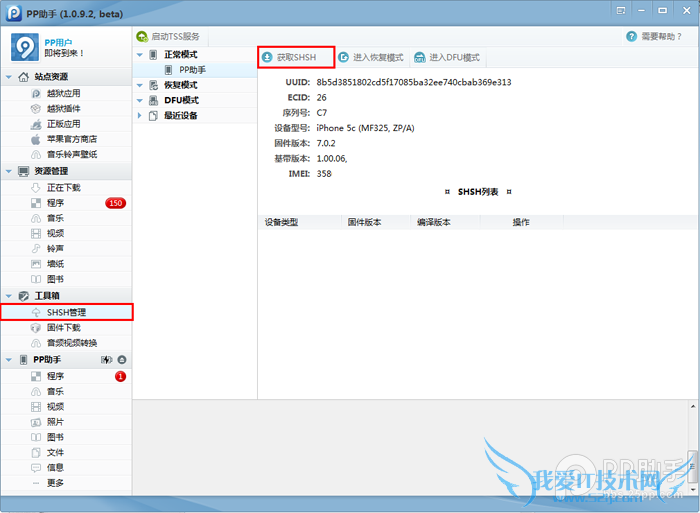This screenshot has width=700, height=513.
Task: Collapse the 资源管理 sidebar section
Action: 8,171
